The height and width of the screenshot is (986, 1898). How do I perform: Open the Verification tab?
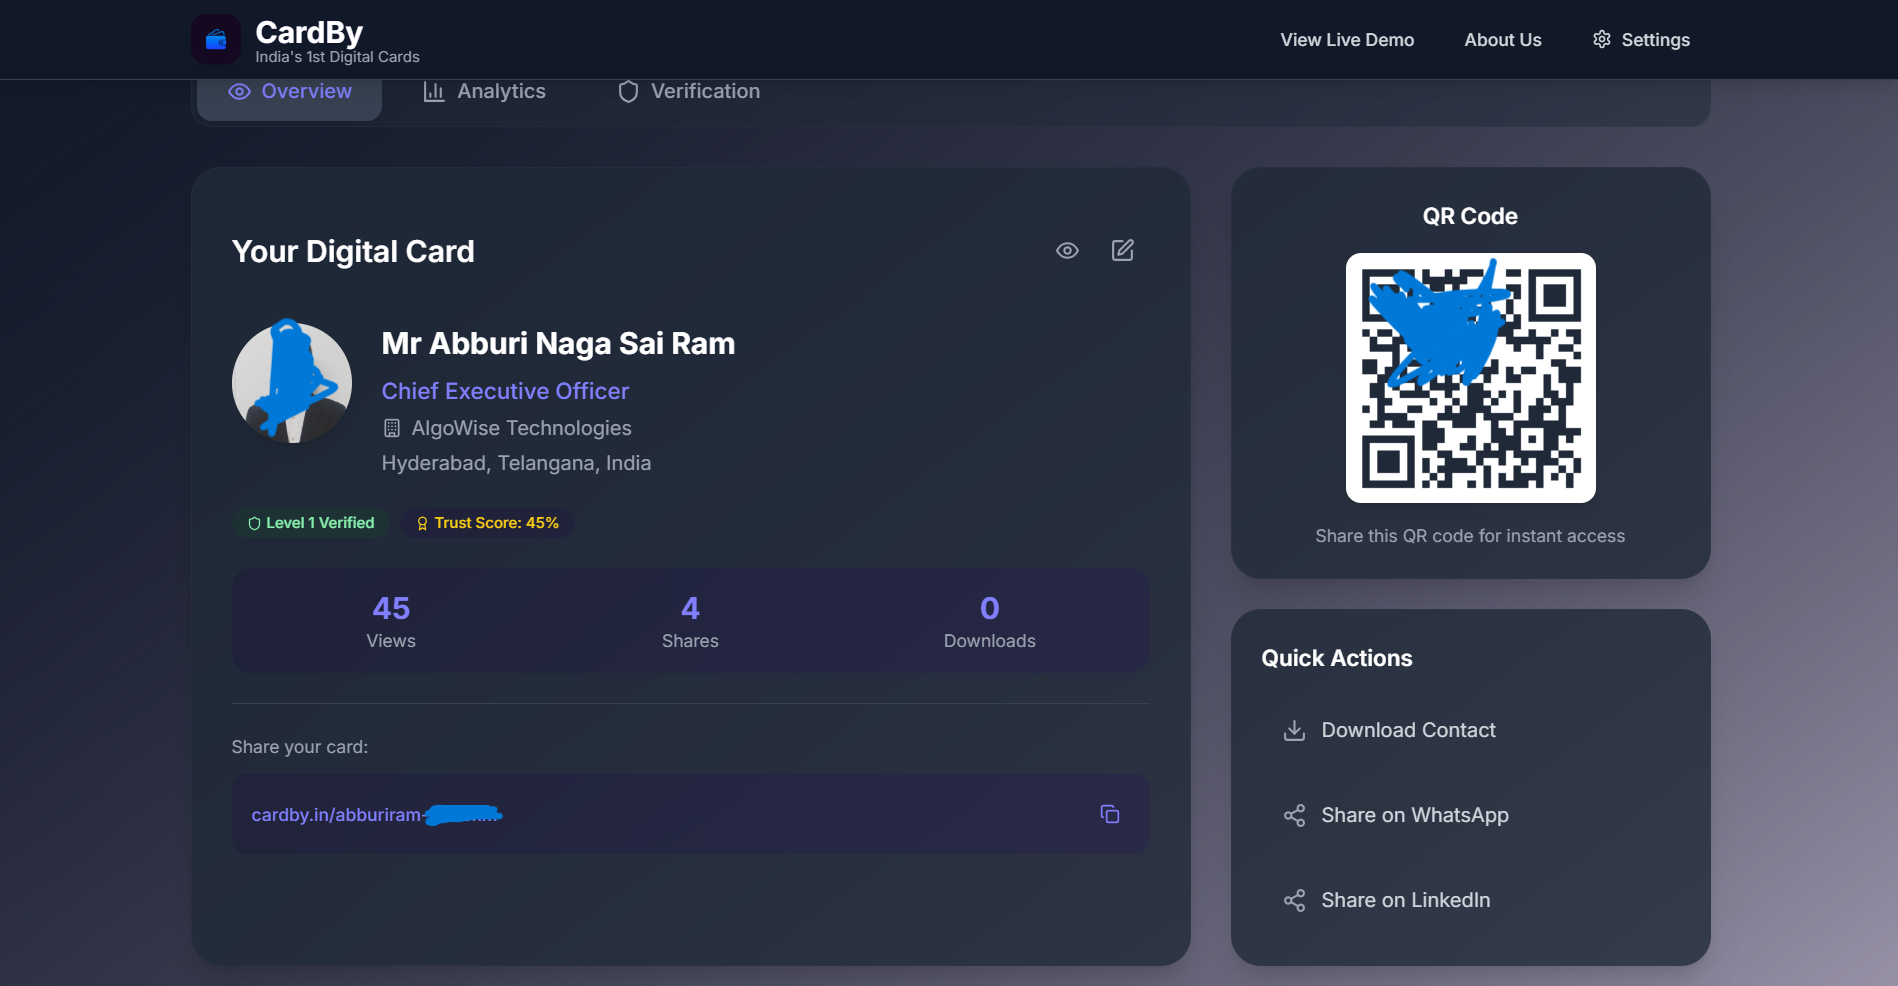(x=689, y=92)
